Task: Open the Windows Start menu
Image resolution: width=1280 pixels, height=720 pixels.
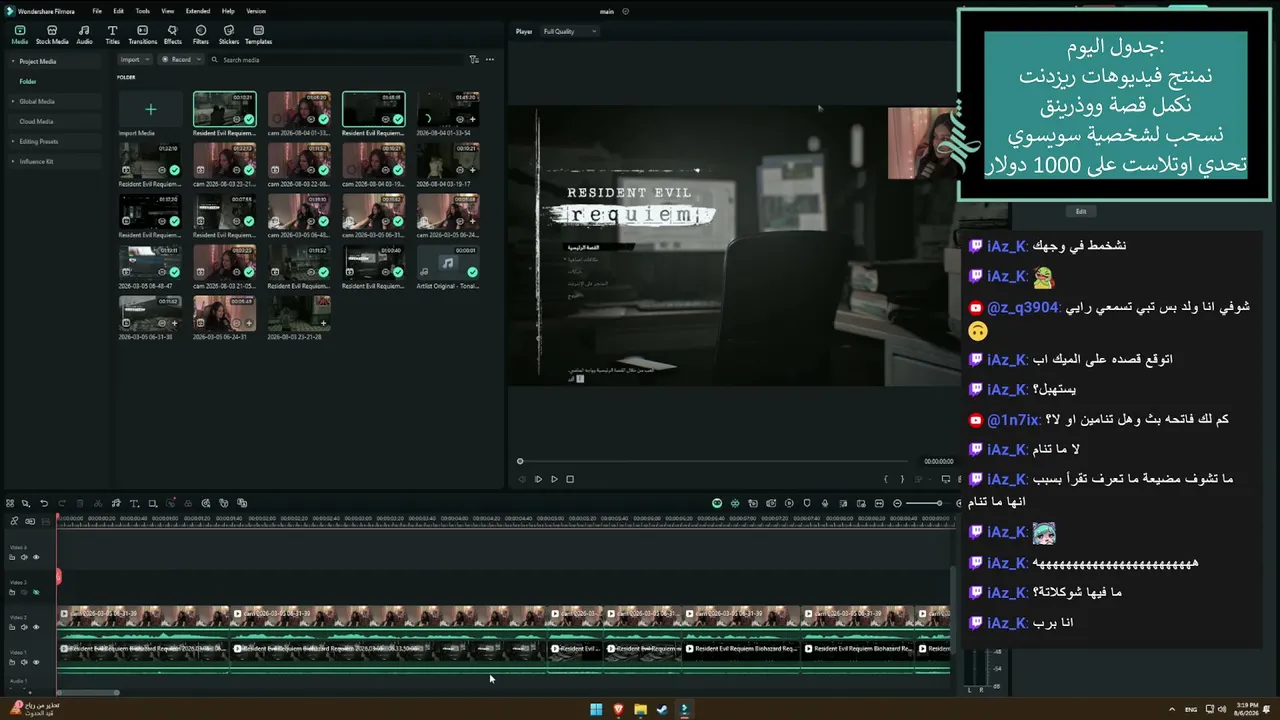Action: tap(596, 710)
